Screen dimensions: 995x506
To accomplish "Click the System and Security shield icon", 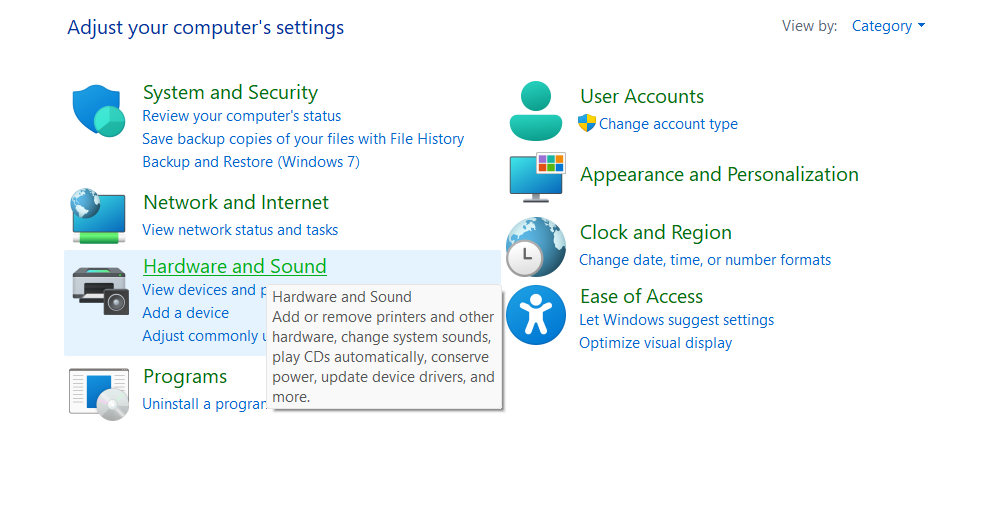I will coord(97,110).
